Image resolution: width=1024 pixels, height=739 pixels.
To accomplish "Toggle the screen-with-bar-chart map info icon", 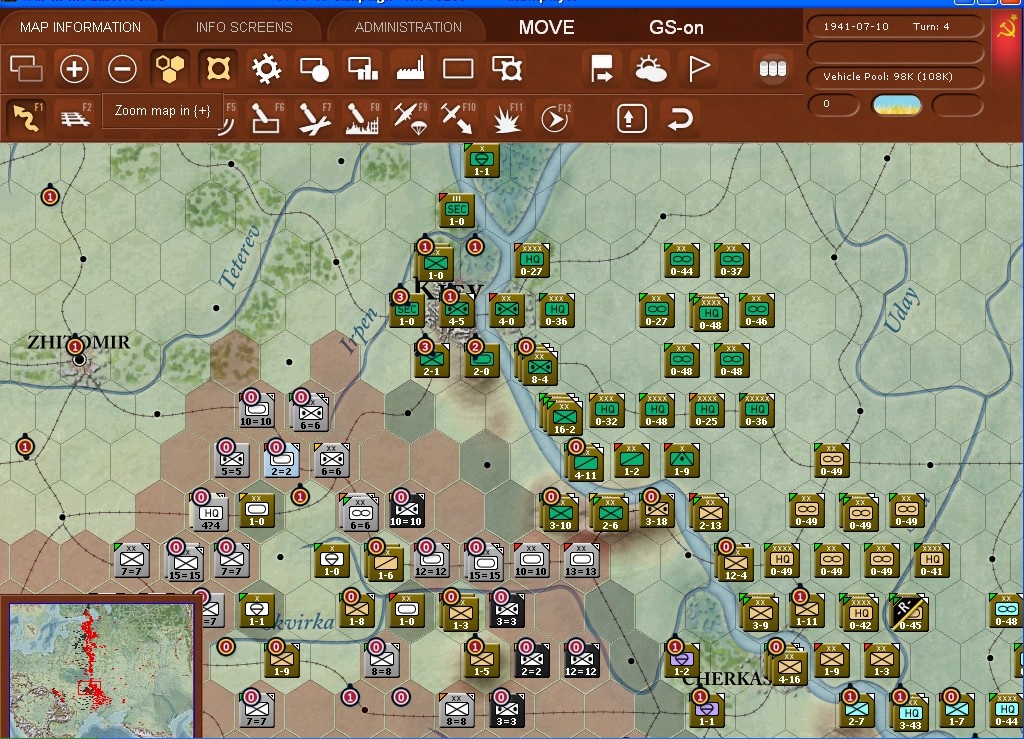I will coord(362,68).
